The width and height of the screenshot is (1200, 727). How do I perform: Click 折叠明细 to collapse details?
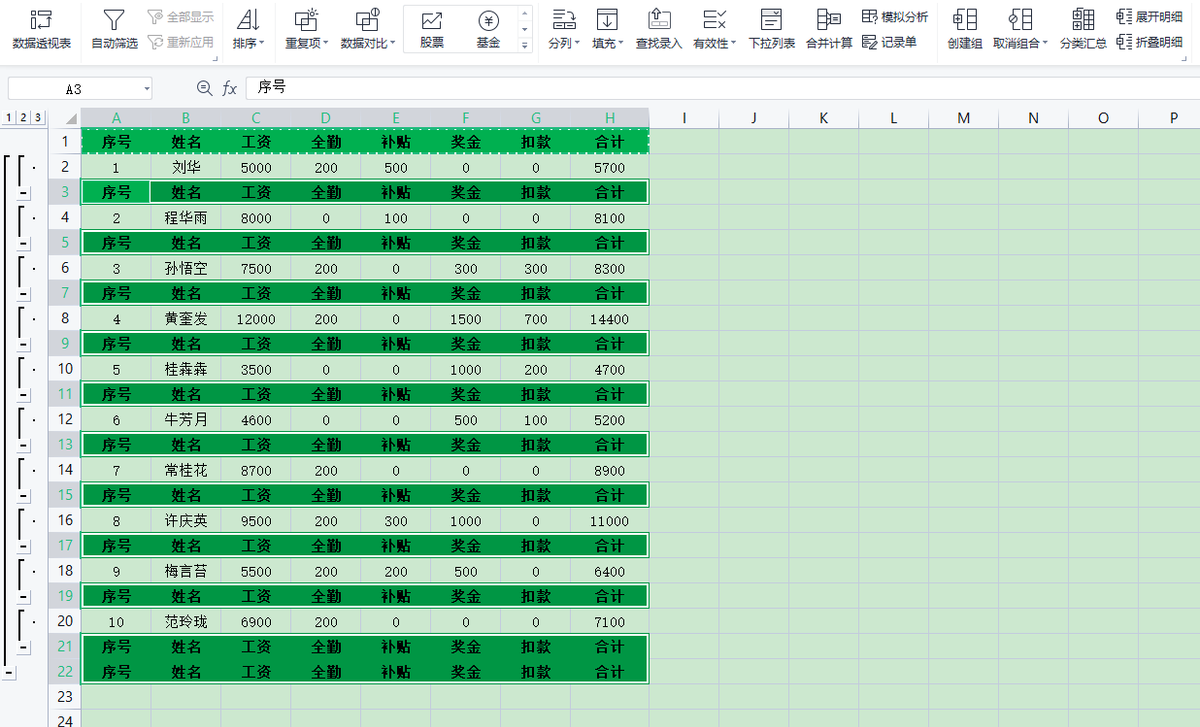point(1150,42)
